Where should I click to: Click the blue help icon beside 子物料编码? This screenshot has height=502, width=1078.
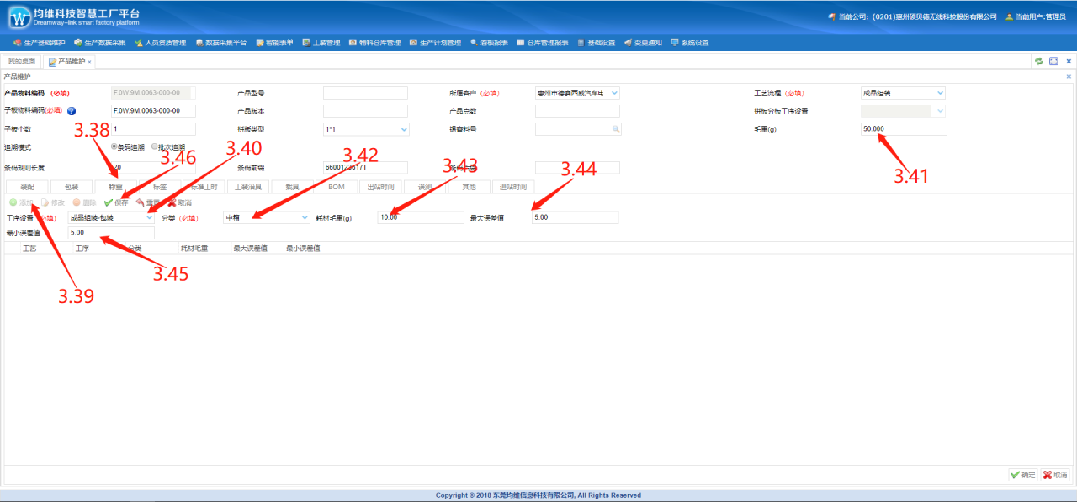(72, 111)
